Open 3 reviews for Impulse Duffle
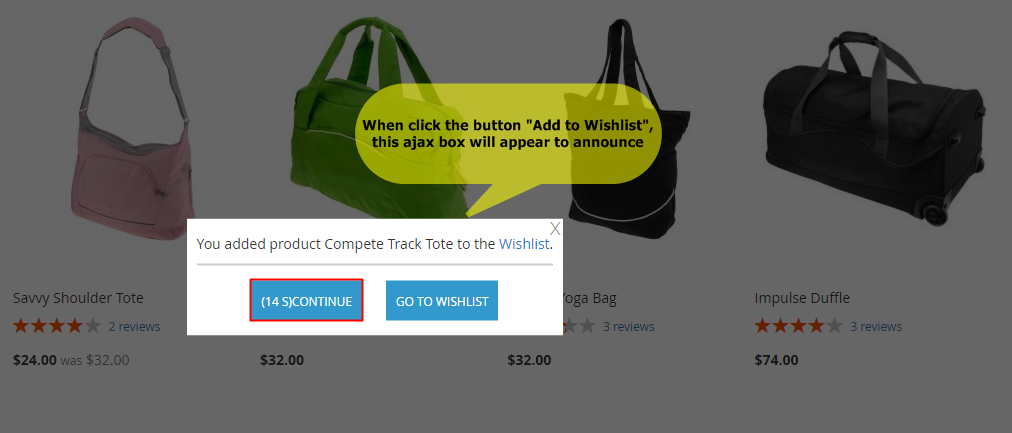 [x=876, y=327]
